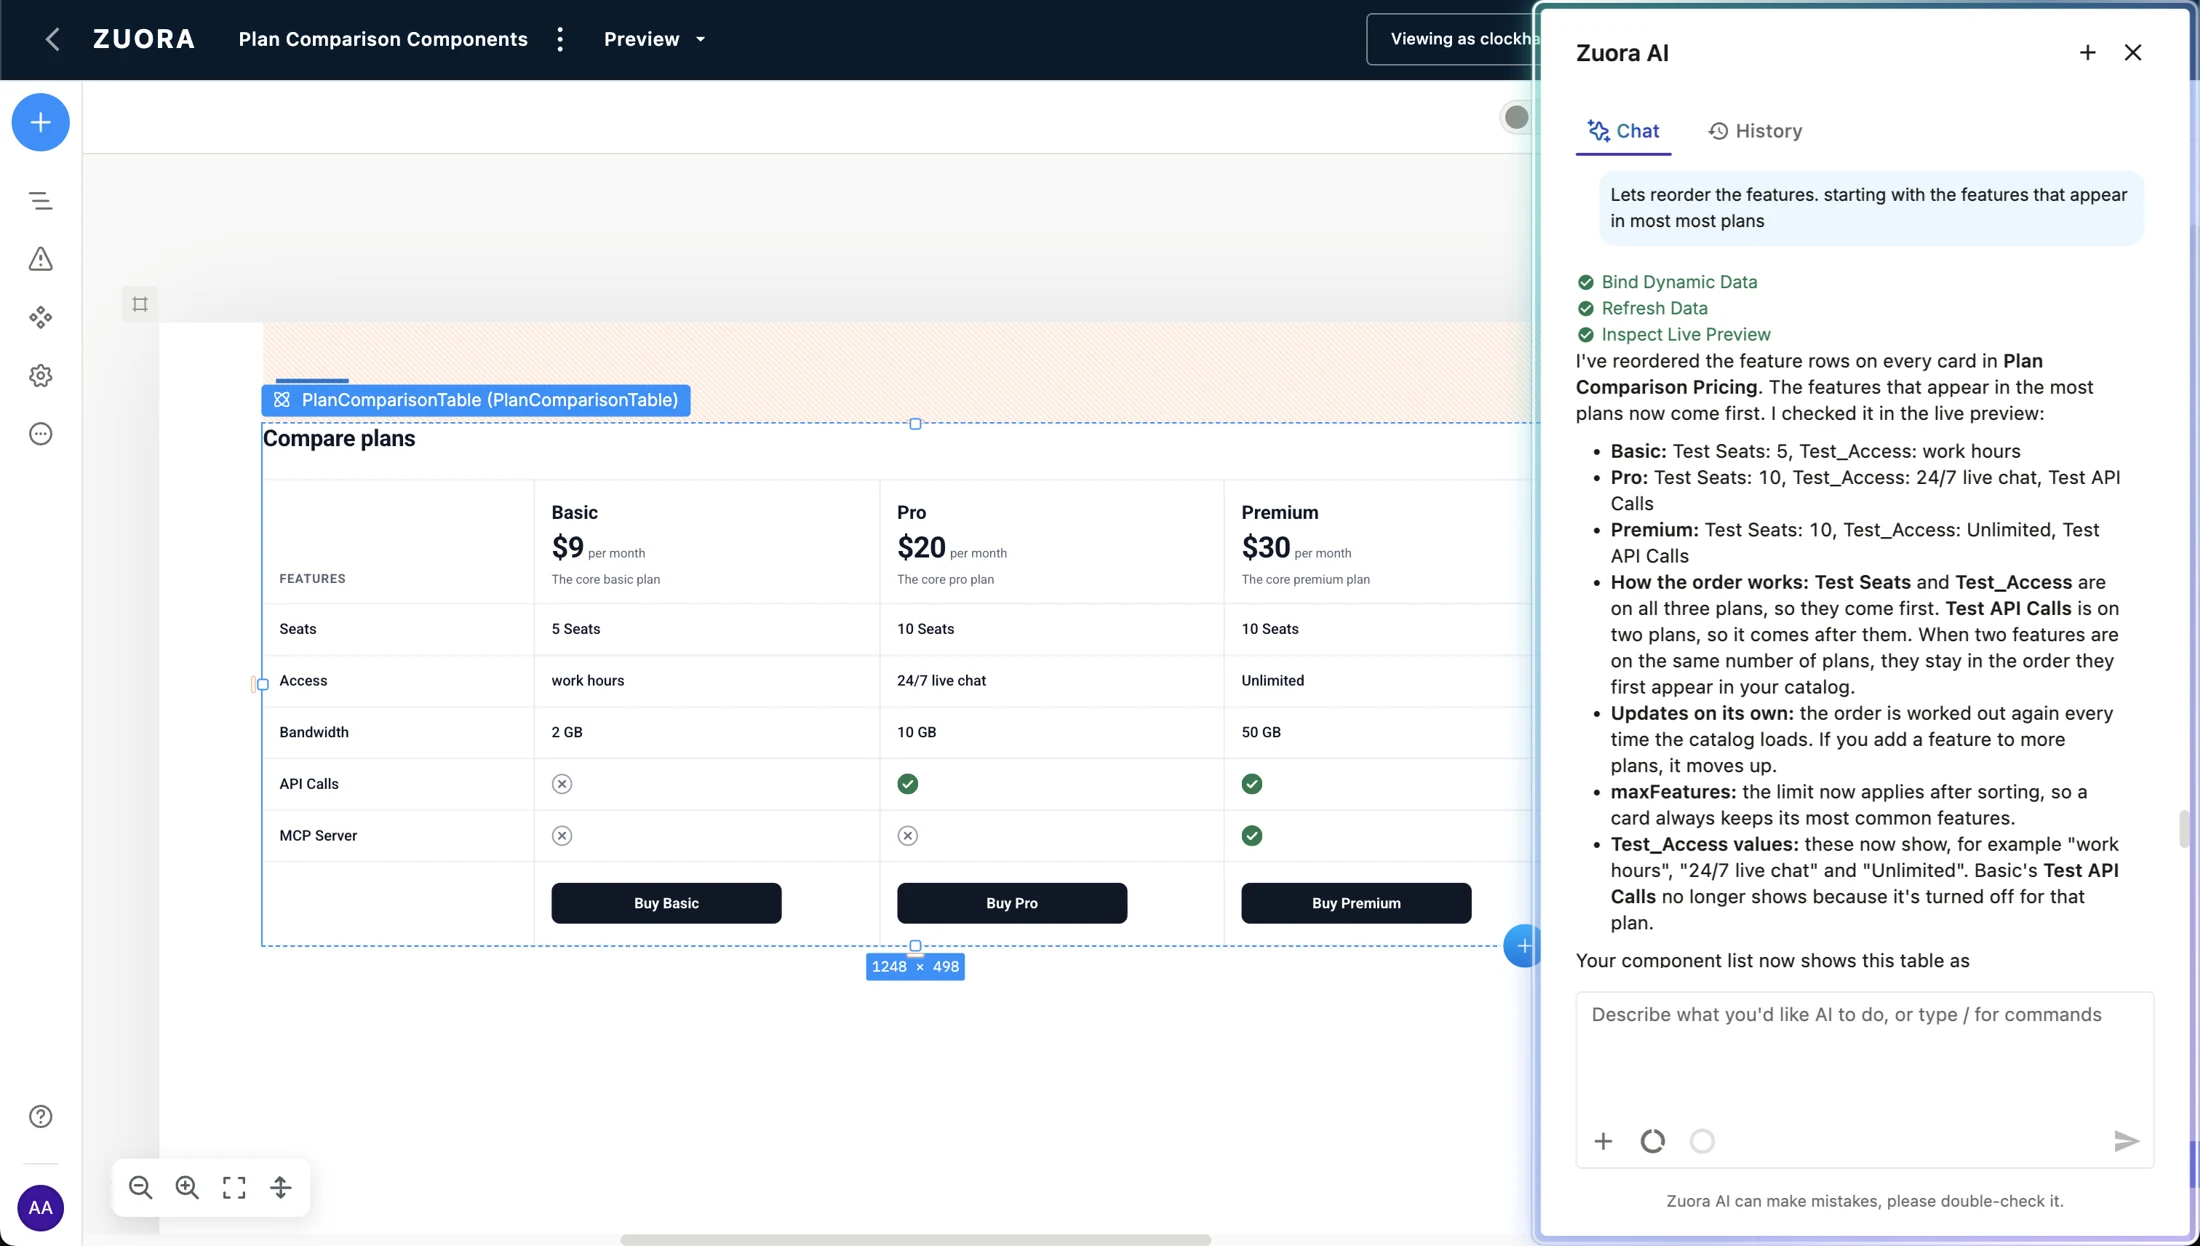Zoom in the canvas
Image resolution: width=2200 pixels, height=1246 pixels.
(187, 1187)
